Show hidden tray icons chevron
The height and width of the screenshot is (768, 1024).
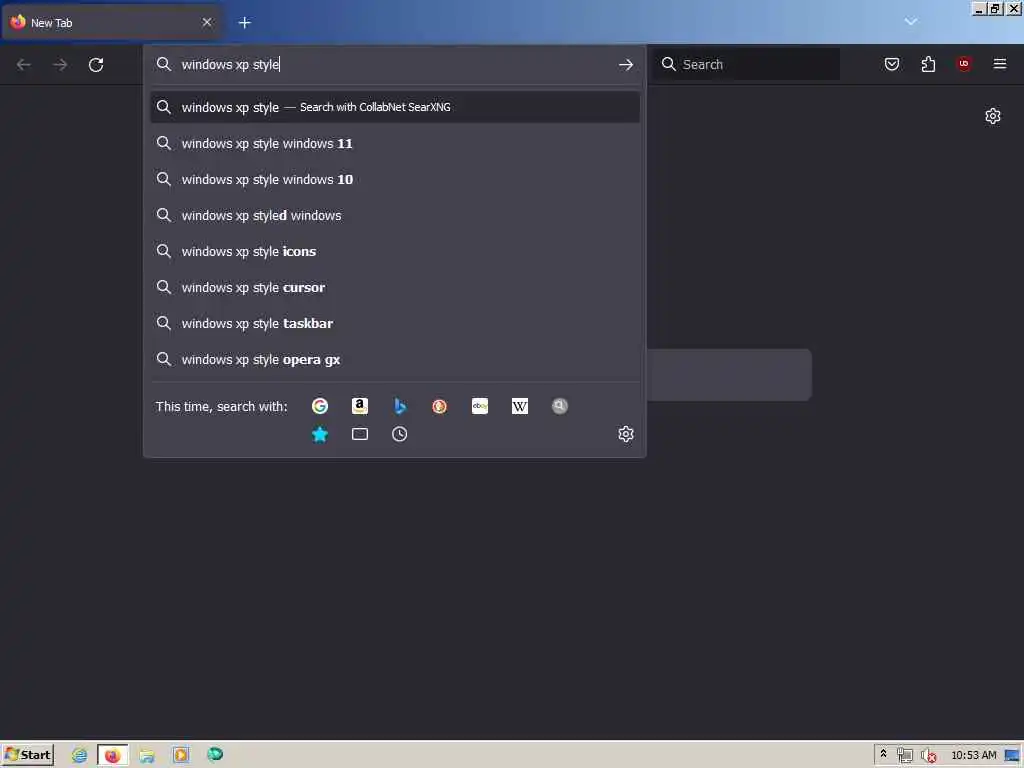[883, 754]
